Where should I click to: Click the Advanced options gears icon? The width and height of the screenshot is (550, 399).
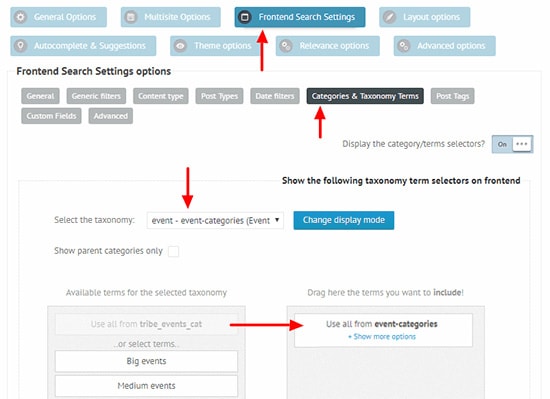pos(404,46)
